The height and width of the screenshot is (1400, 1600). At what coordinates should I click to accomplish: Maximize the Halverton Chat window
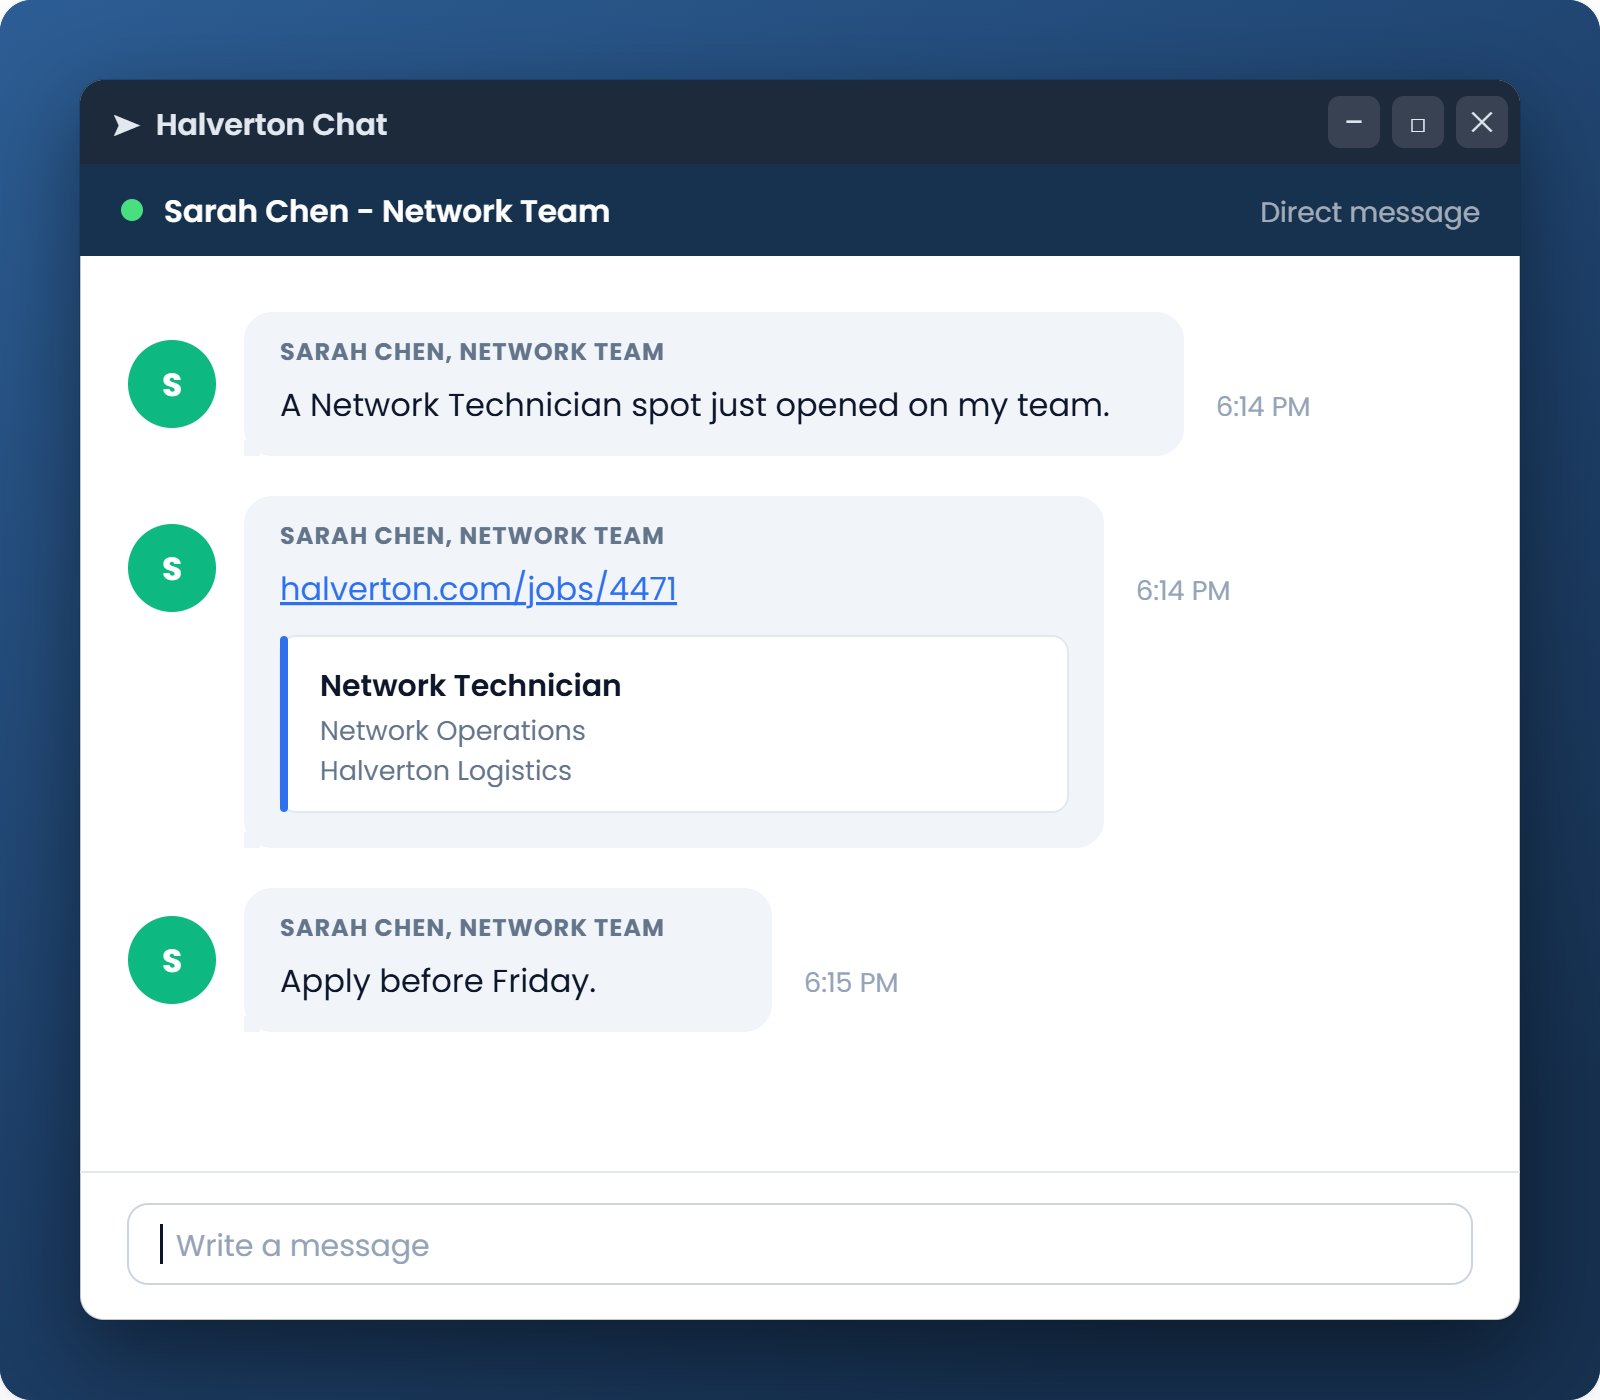[x=1418, y=122]
